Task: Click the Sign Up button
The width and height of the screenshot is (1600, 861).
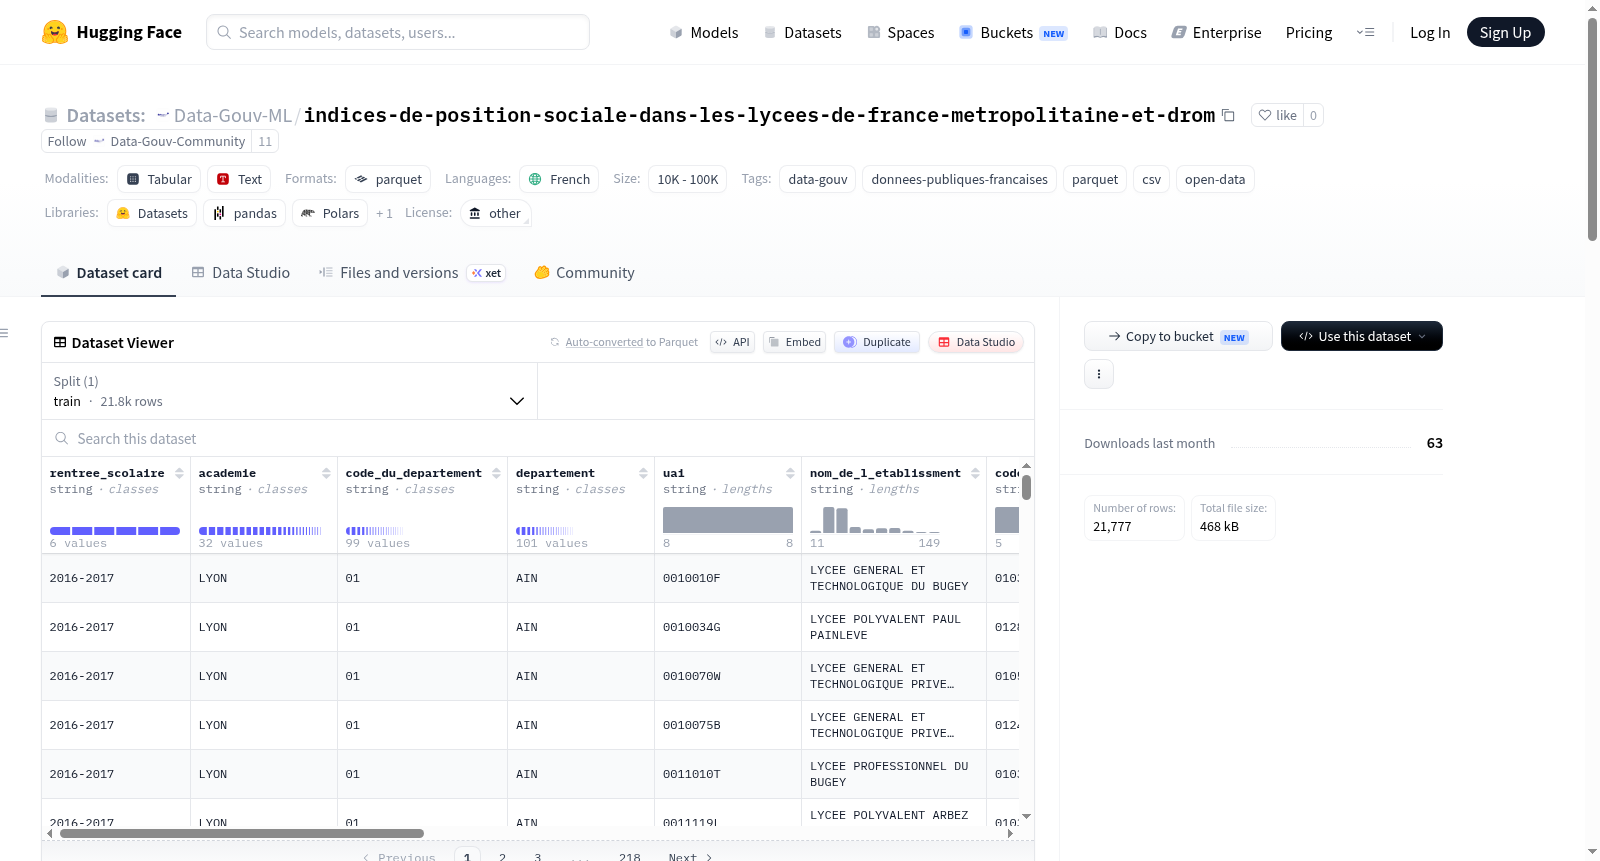Action: [1506, 32]
